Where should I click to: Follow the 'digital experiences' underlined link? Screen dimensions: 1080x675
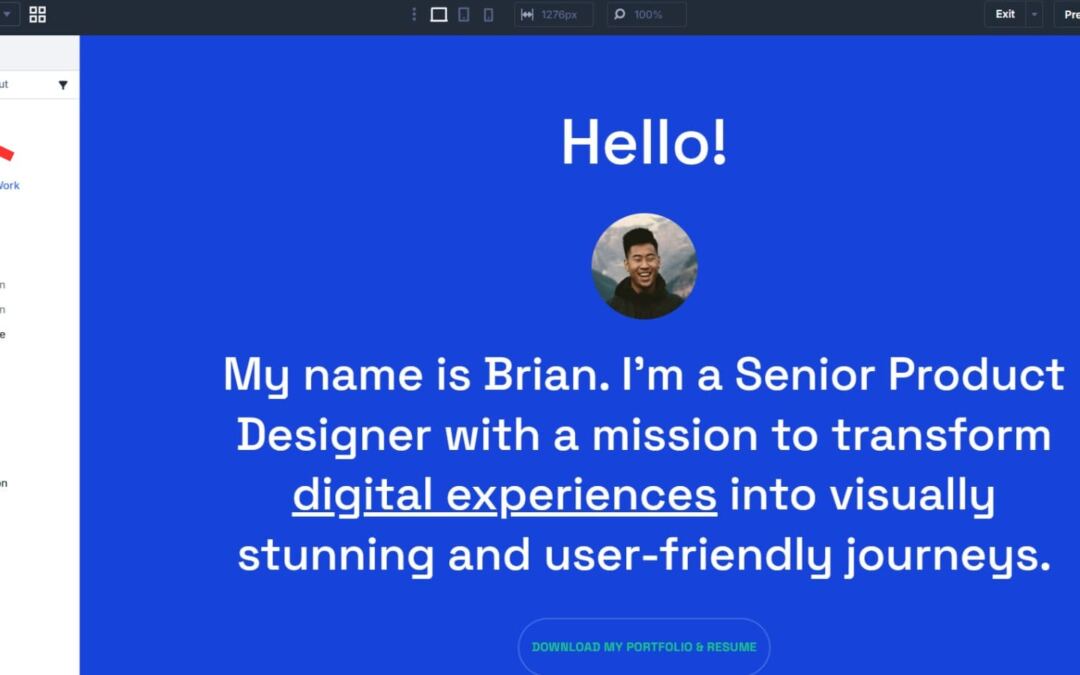pos(504,496)
